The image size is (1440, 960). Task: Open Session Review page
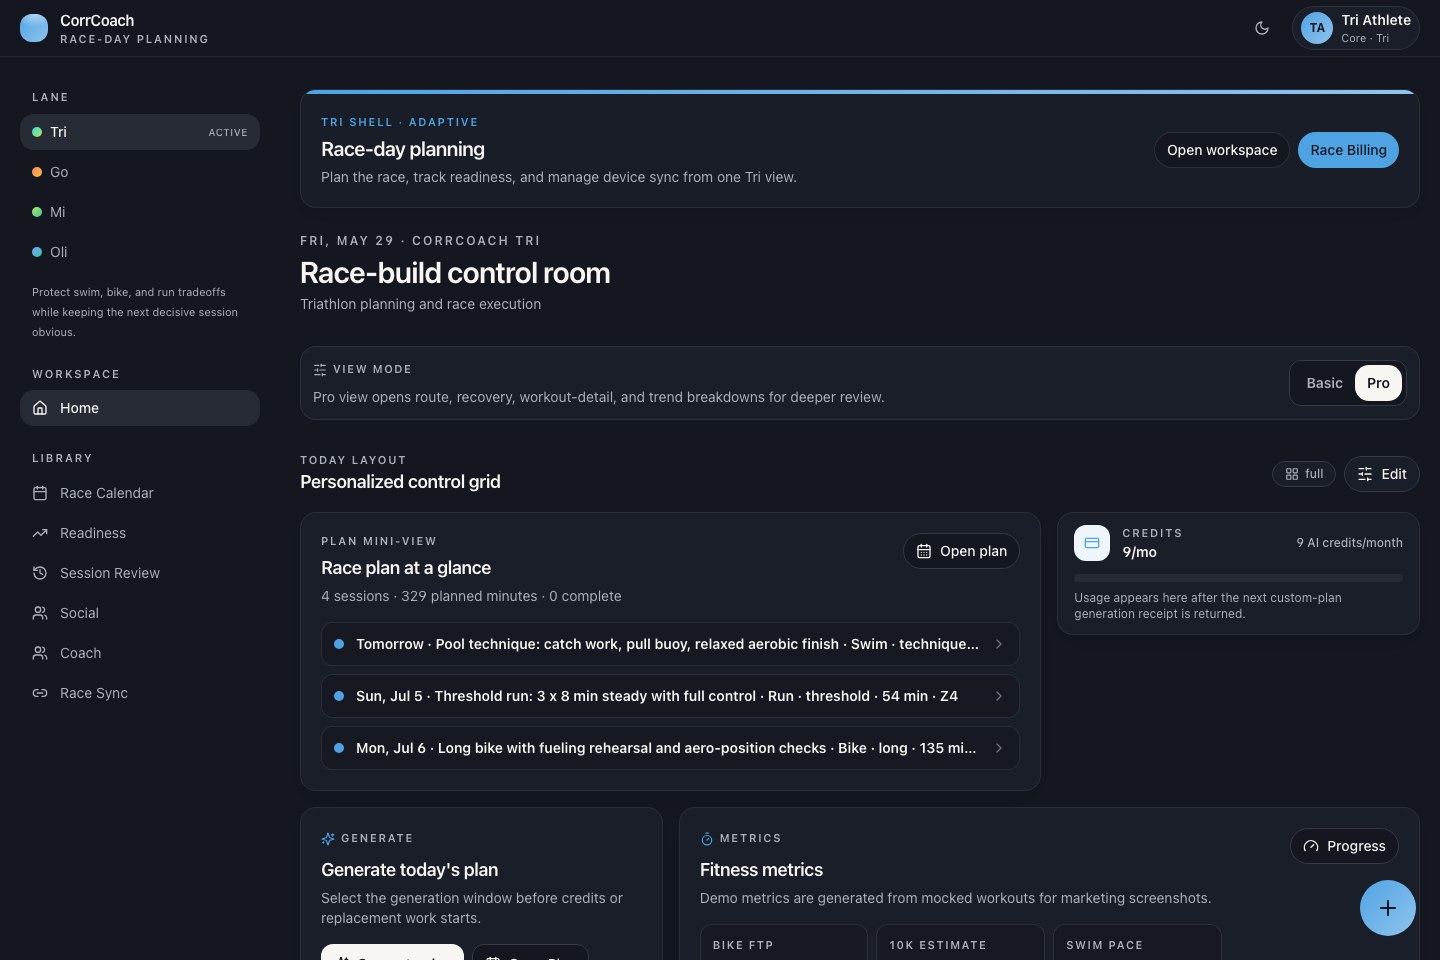(140, 573)
